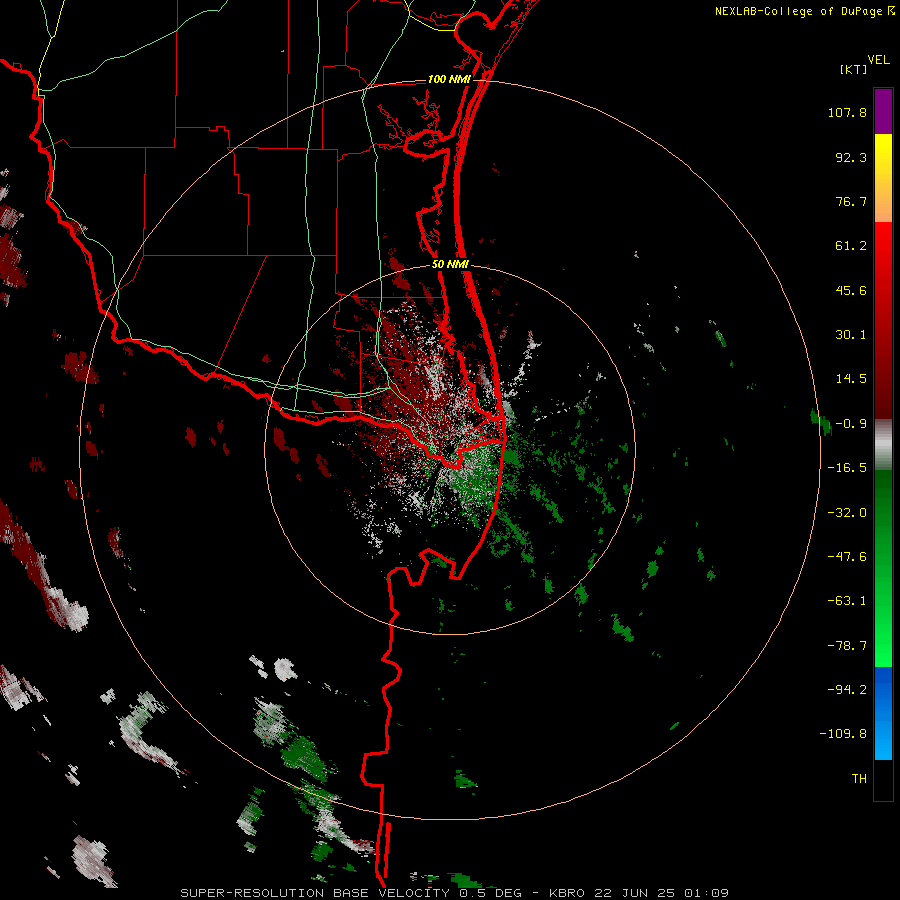
Task: Click the purple segment of the velocity color bar
Action: pos(883,111)
